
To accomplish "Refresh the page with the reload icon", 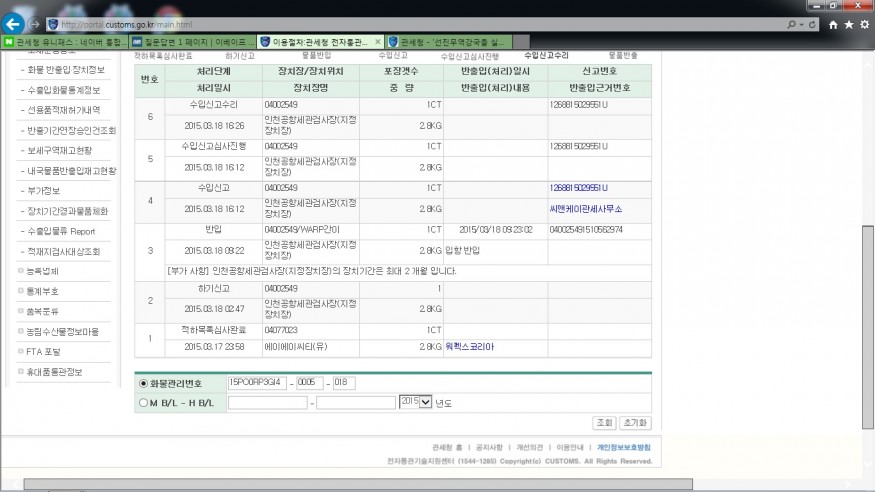I will point(812,25).
